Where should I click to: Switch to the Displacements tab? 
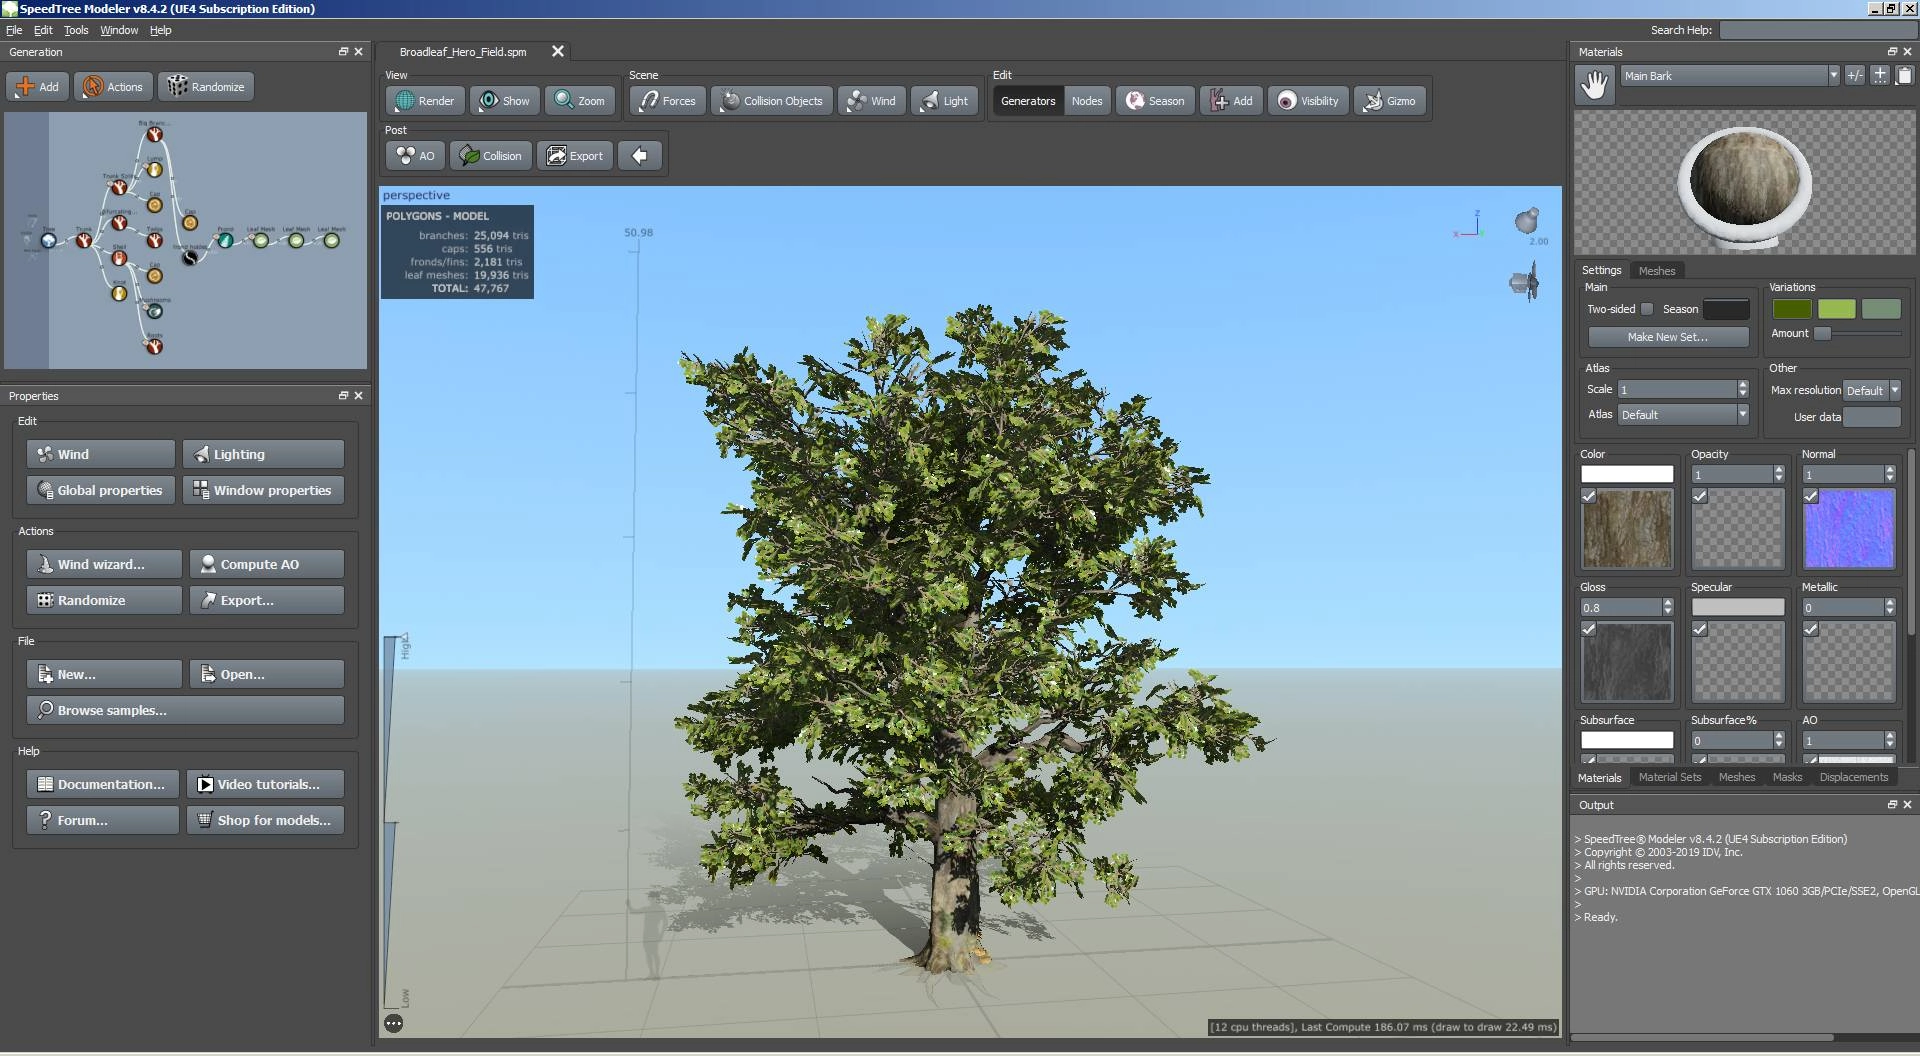pos(1853,777)
